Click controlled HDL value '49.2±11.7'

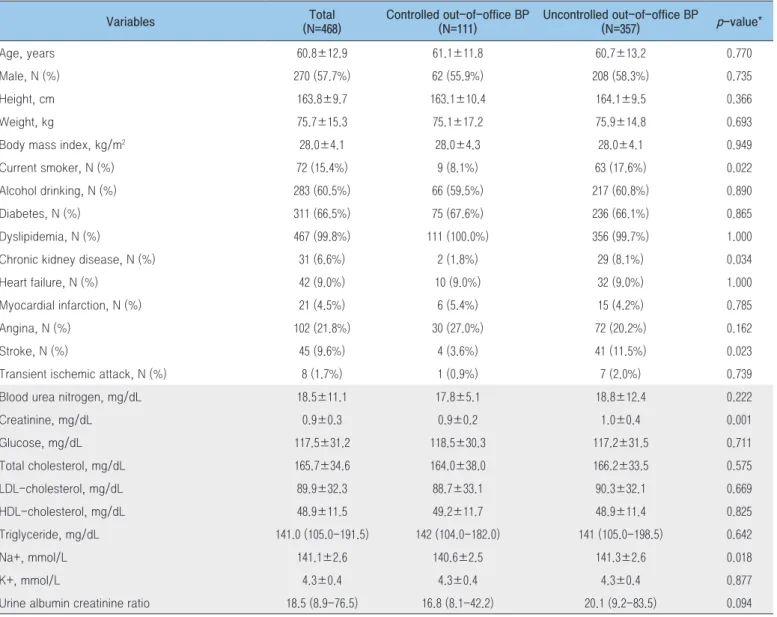pos(457,512)
